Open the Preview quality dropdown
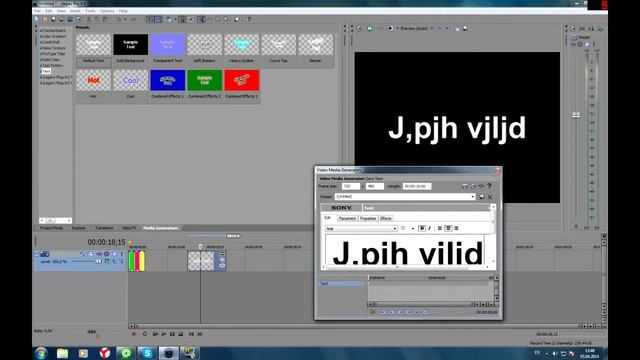Viewport: 640px width, 360px height. pyautogui.click(x=417, y=29)
